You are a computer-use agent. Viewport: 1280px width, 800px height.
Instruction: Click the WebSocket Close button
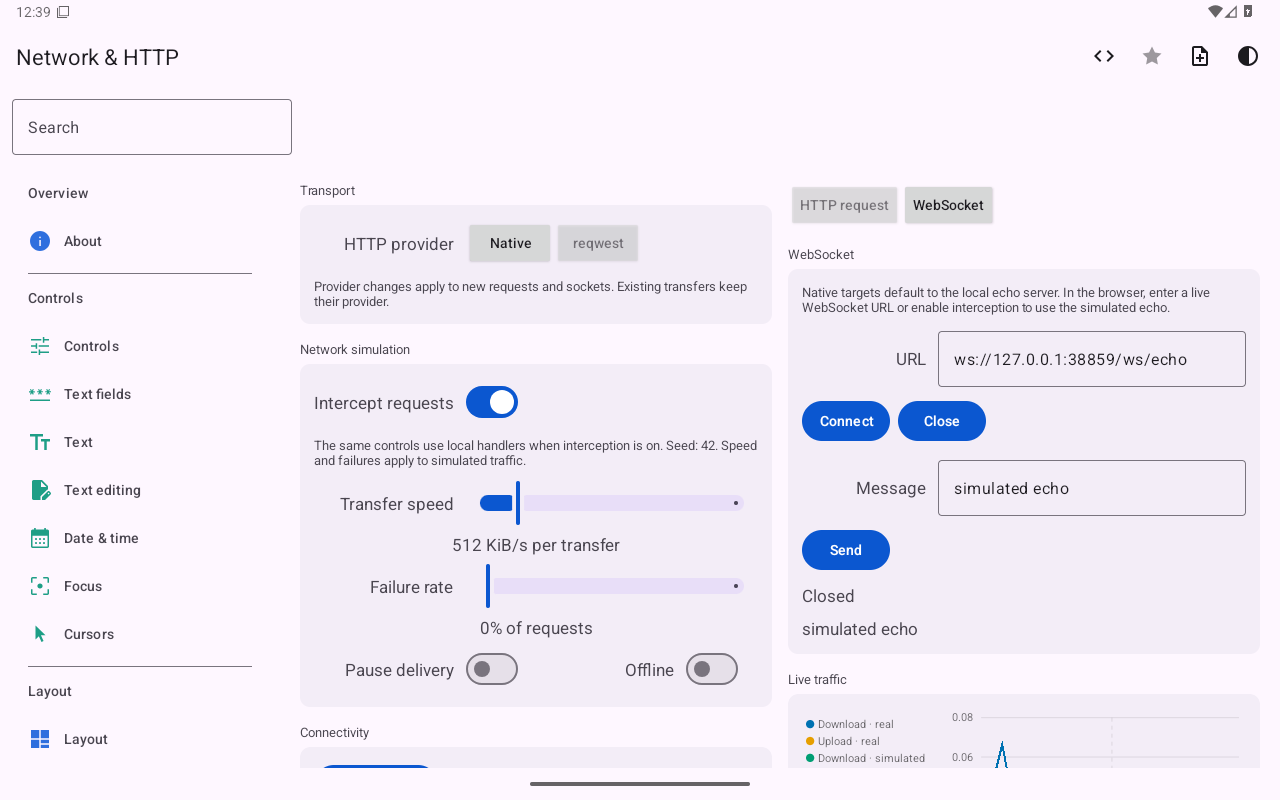[x=942, y=421]
